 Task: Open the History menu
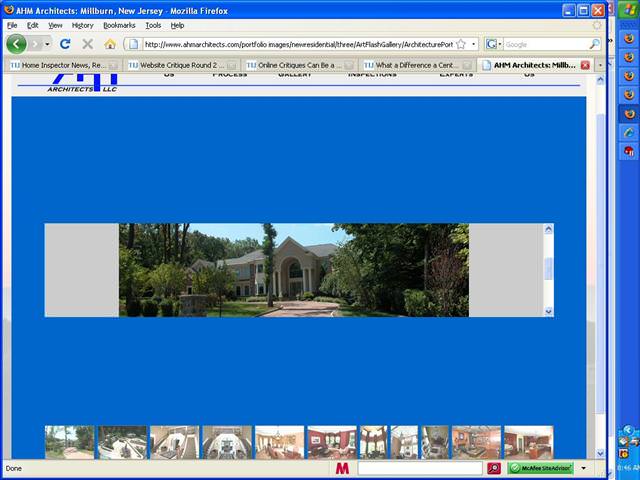(x=82, y=25)
